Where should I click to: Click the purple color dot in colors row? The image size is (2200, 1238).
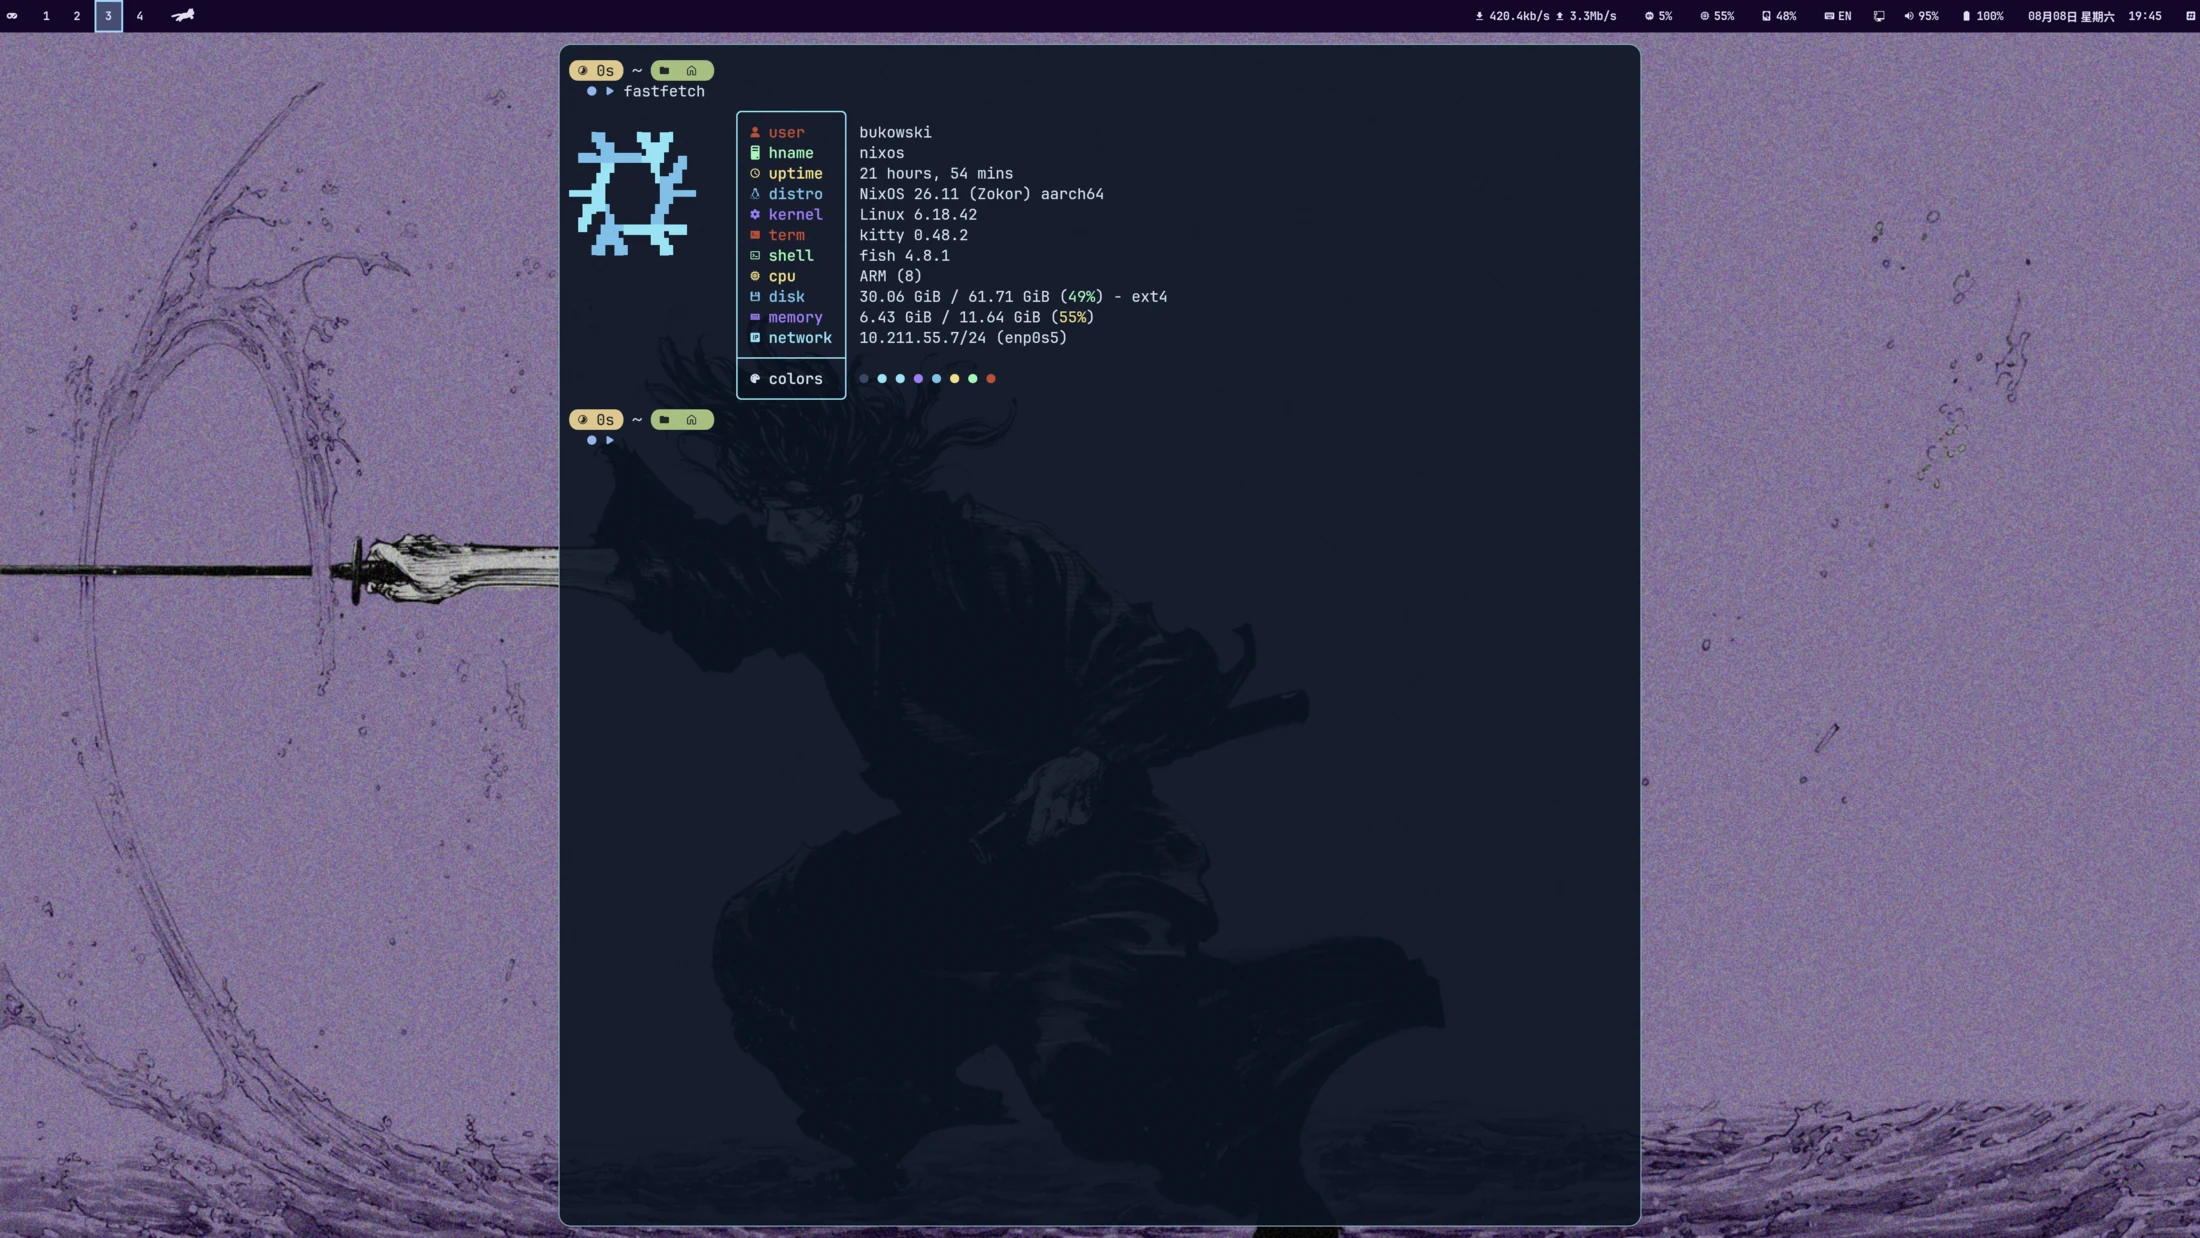918,378
